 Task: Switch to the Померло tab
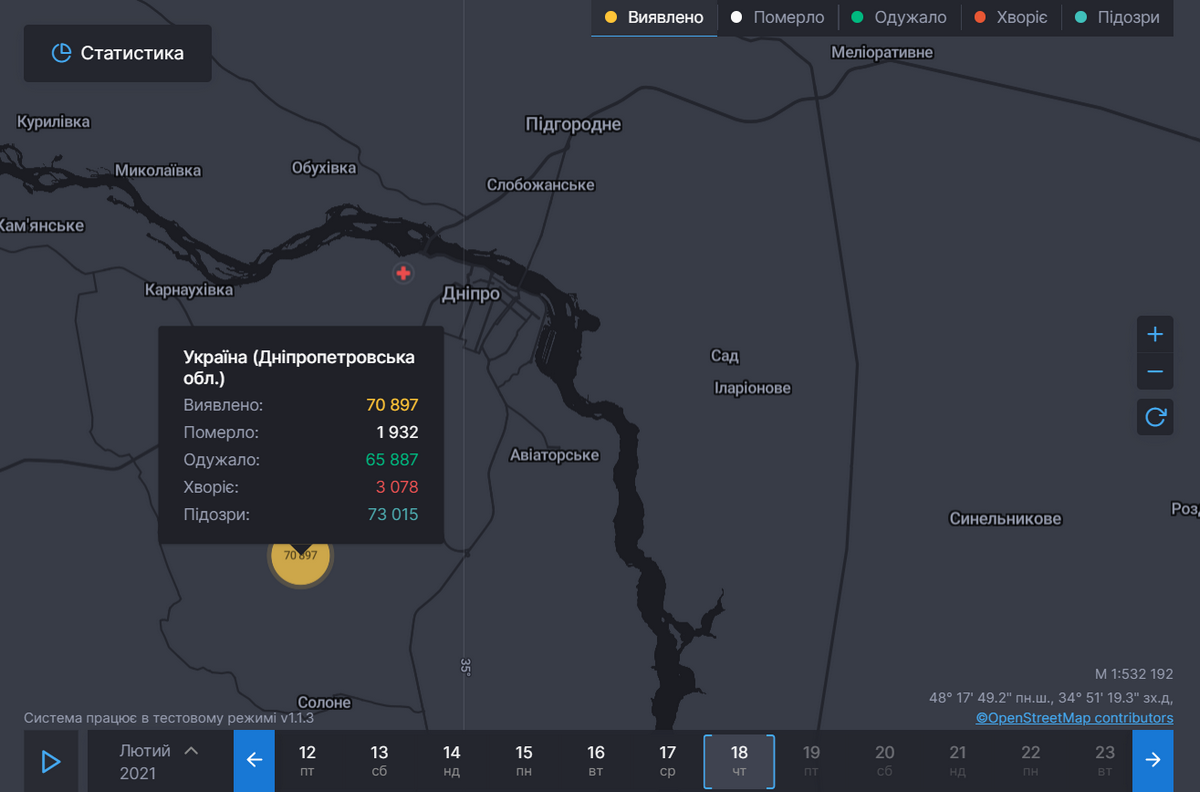(x=778, y=18)
